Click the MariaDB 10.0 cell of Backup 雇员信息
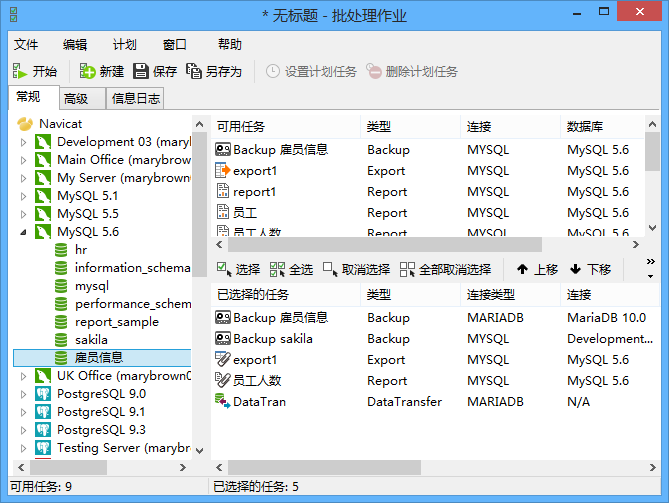This screenshot has width=669, height=503. [x=606, y=317]
